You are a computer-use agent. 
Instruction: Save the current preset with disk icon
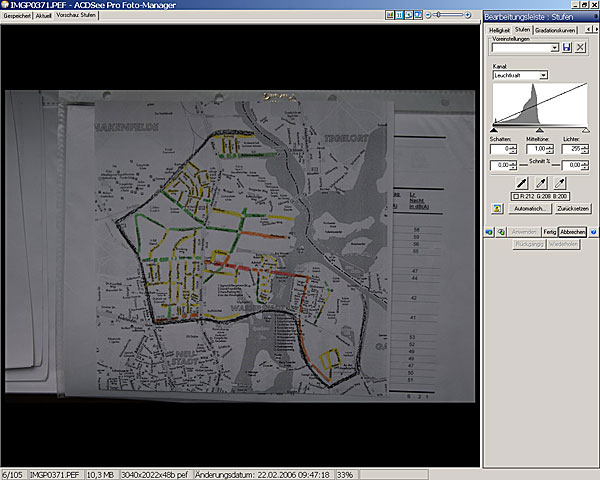click(x=567, y=48)
